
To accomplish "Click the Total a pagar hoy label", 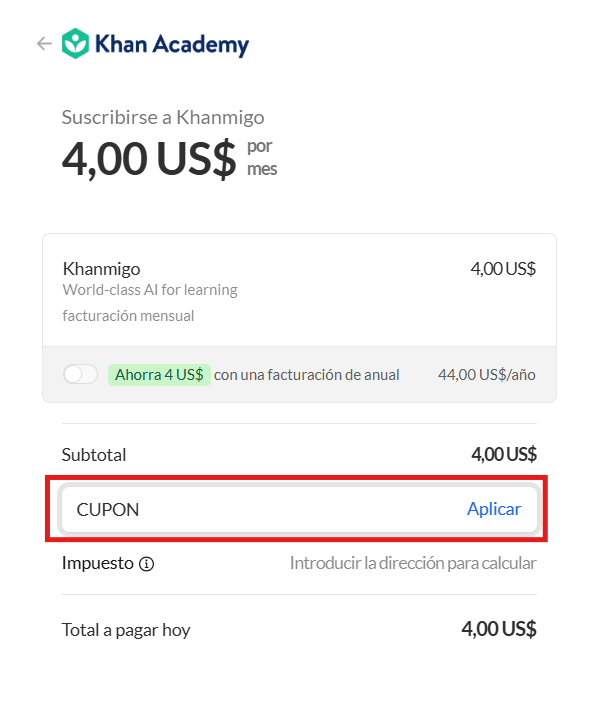I will (x=126, y=630).
